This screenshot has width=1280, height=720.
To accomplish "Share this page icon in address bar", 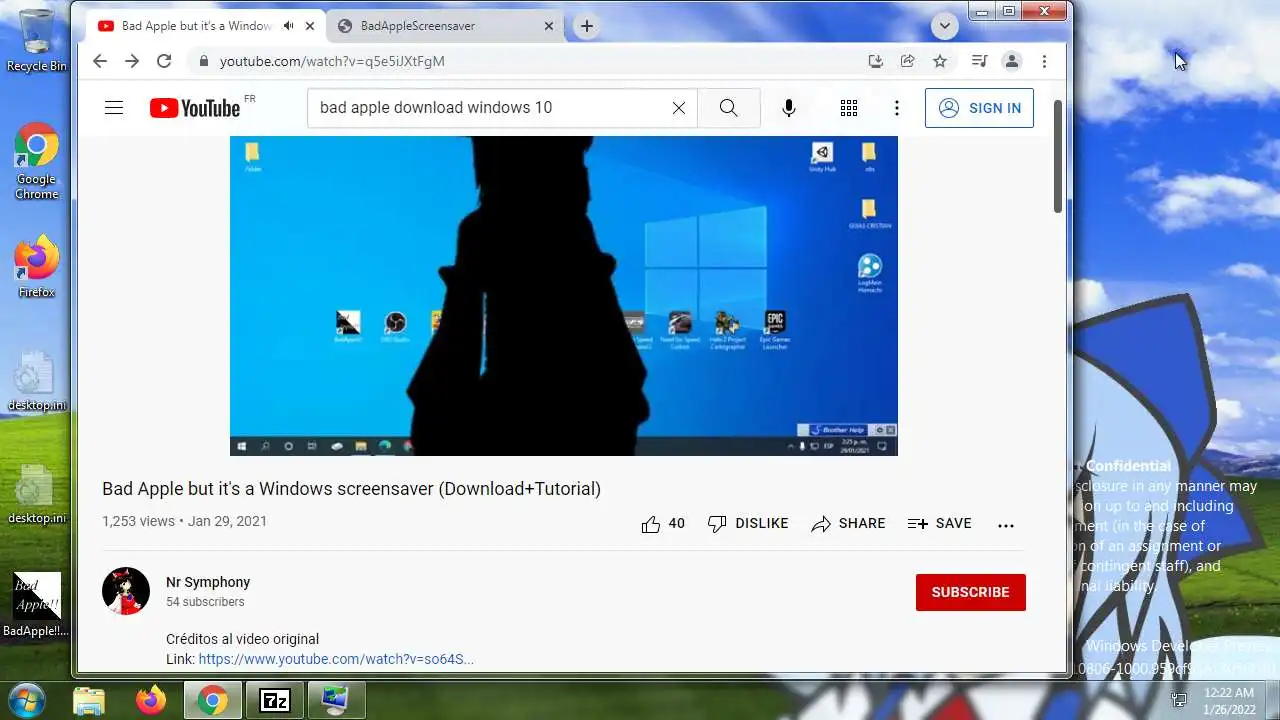I will pos(907,61).
